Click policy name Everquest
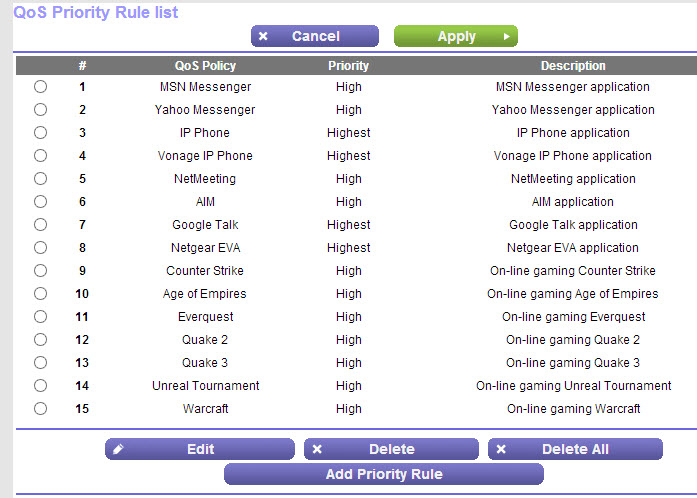The width and height of the screenshot is (697, 498). tap(205, 317)
